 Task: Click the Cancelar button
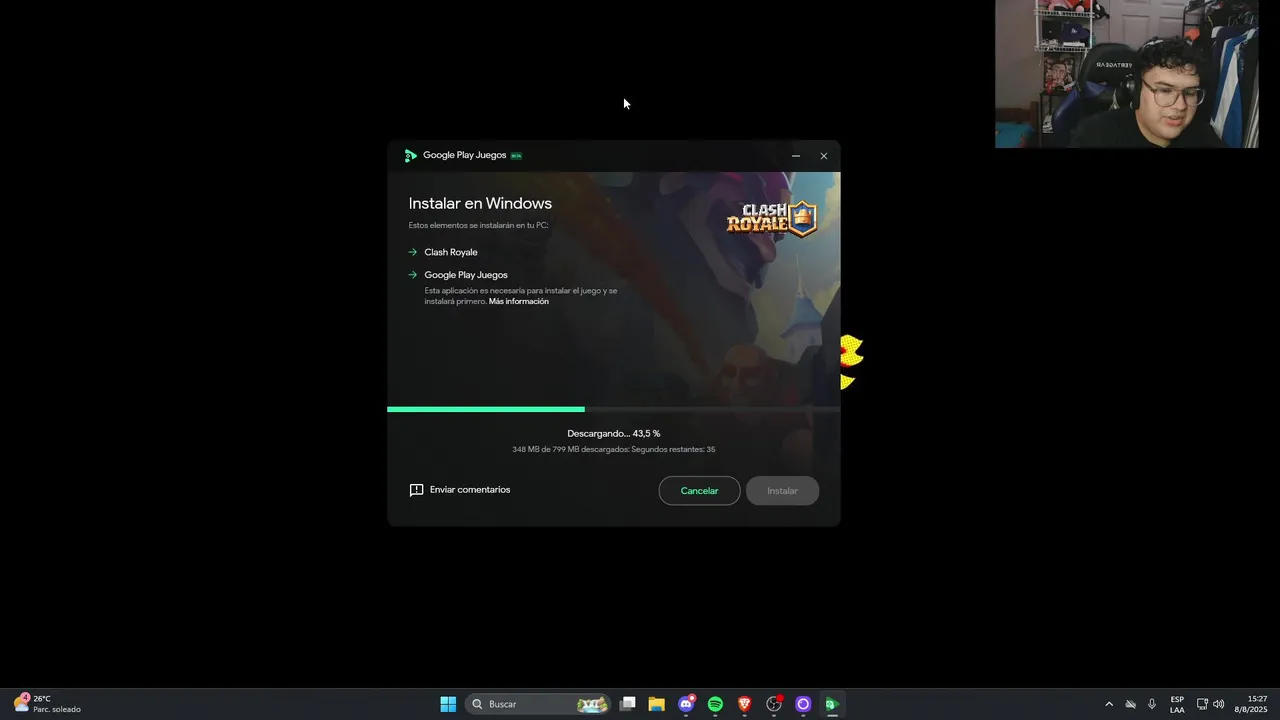coord(699,491)
